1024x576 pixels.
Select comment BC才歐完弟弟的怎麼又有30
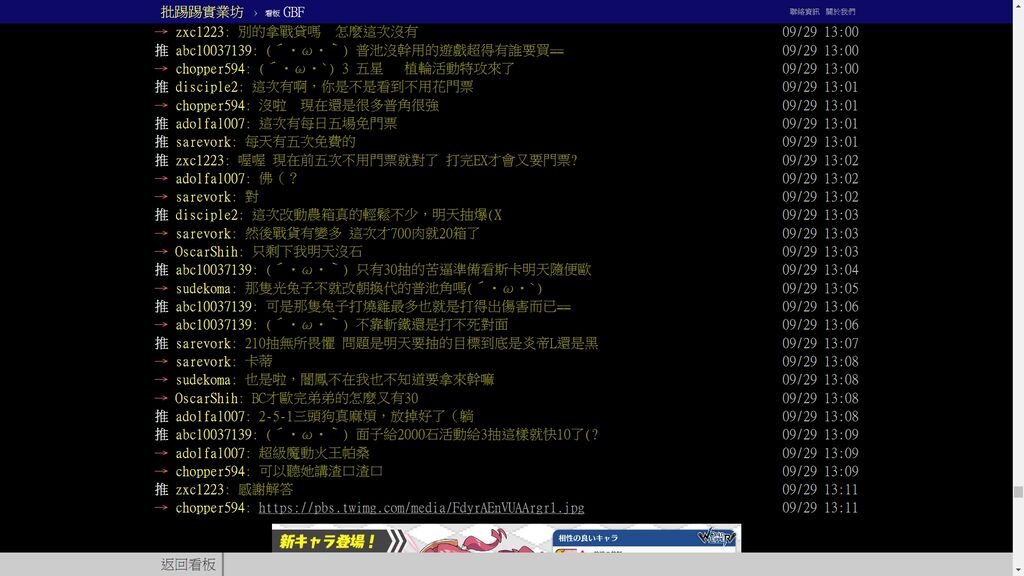[335, 398]
